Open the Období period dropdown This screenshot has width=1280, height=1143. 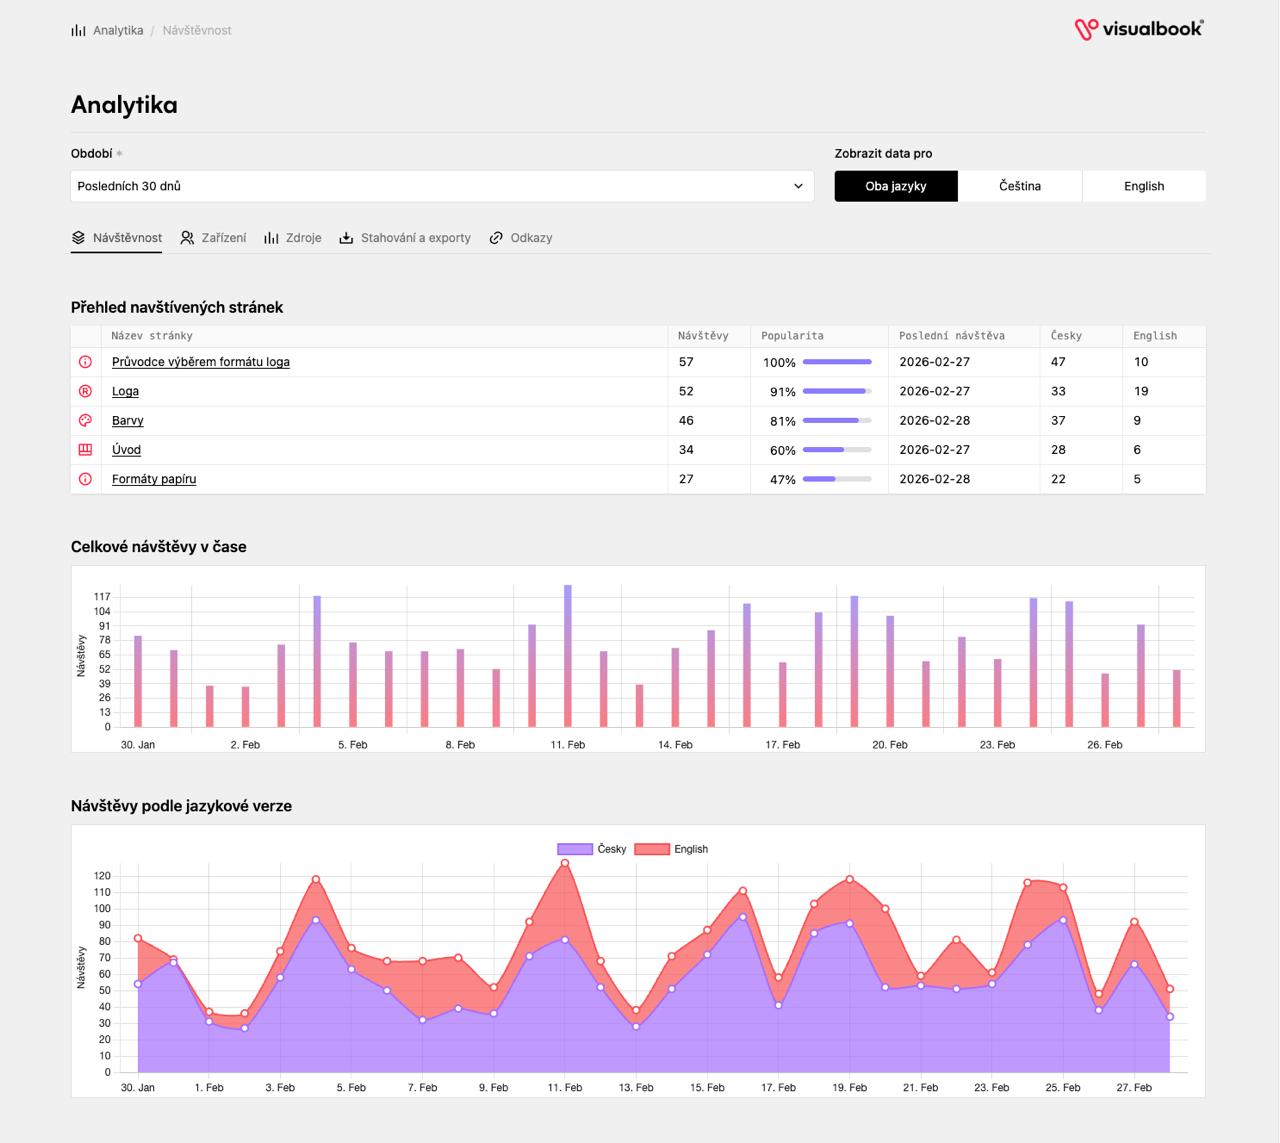[442, 186]
